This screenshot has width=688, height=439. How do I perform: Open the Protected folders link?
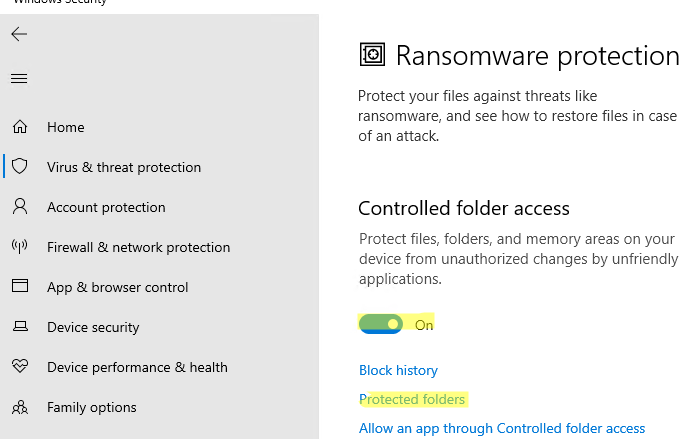(x=412, y=399)
